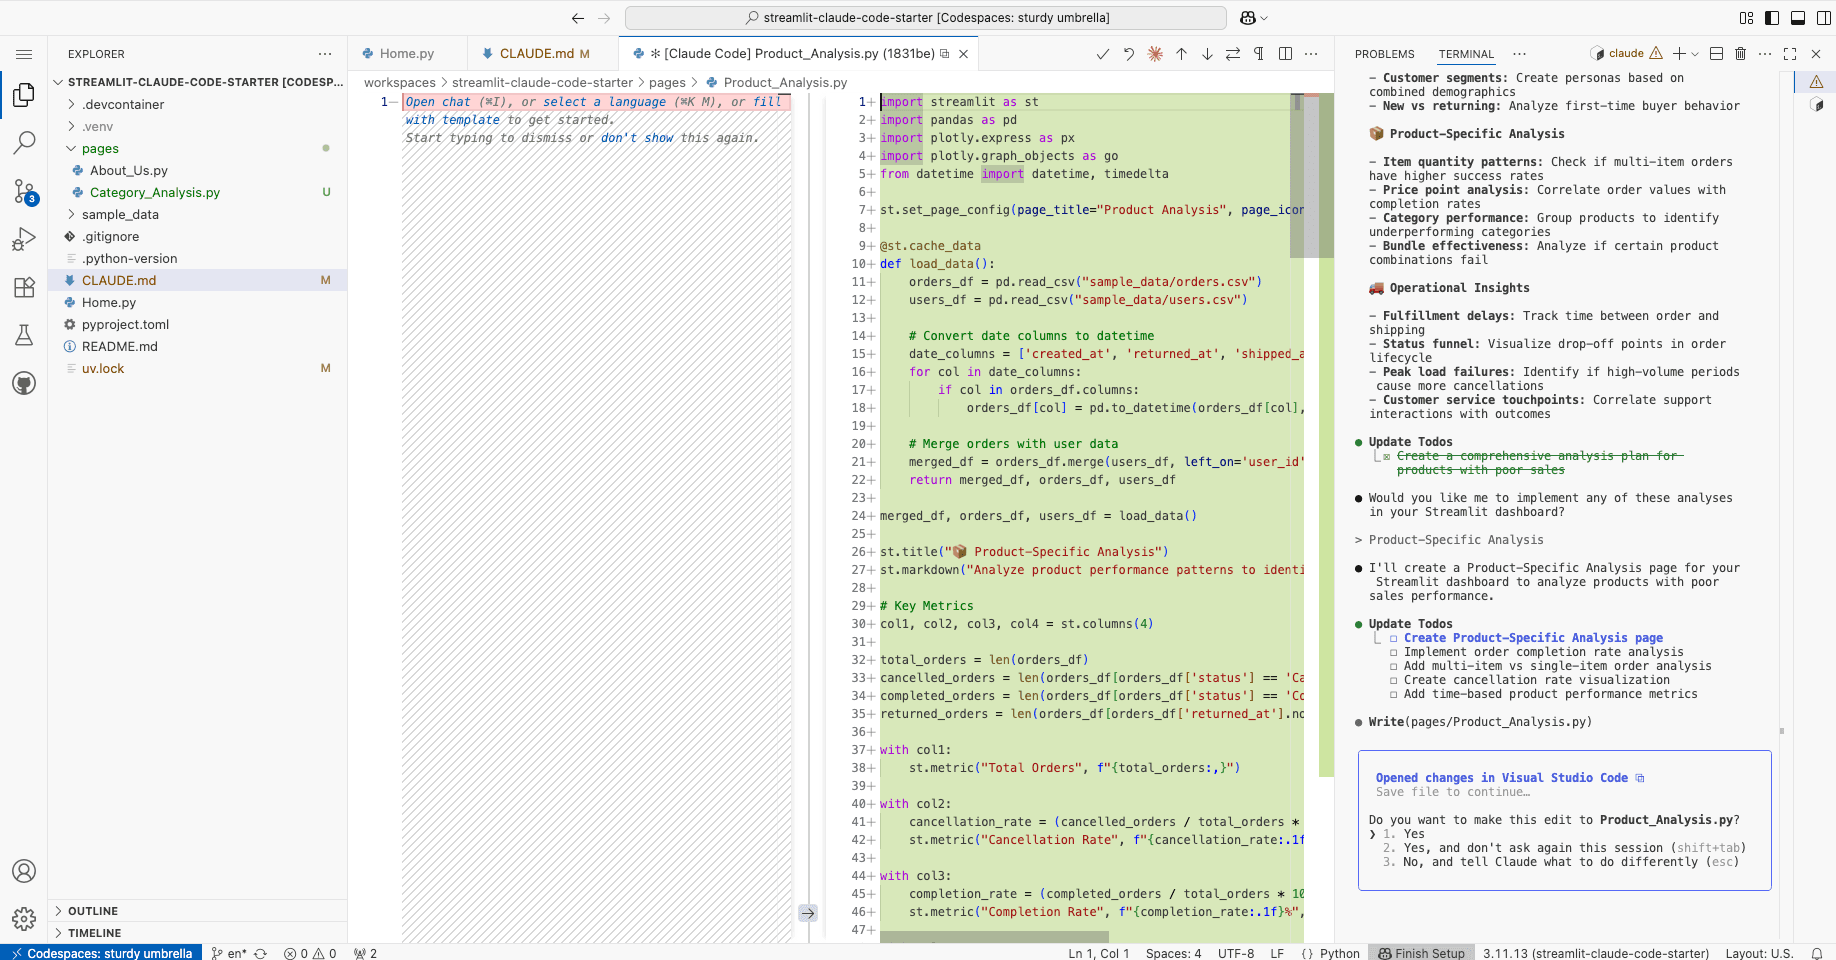Switch to the PROBLEMS panel tab
The image size is (1836, 960).
(x=1384, y=54)
